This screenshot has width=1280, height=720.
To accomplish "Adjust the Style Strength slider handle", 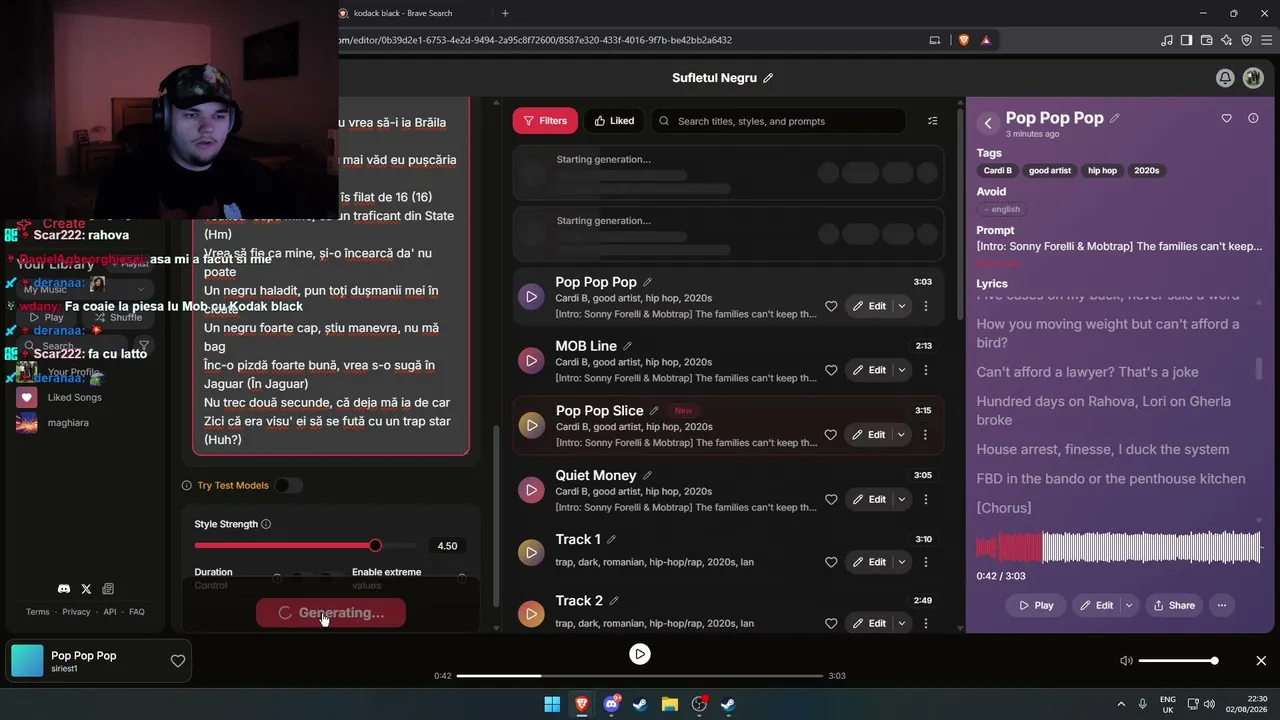I will tap(375, 545).
